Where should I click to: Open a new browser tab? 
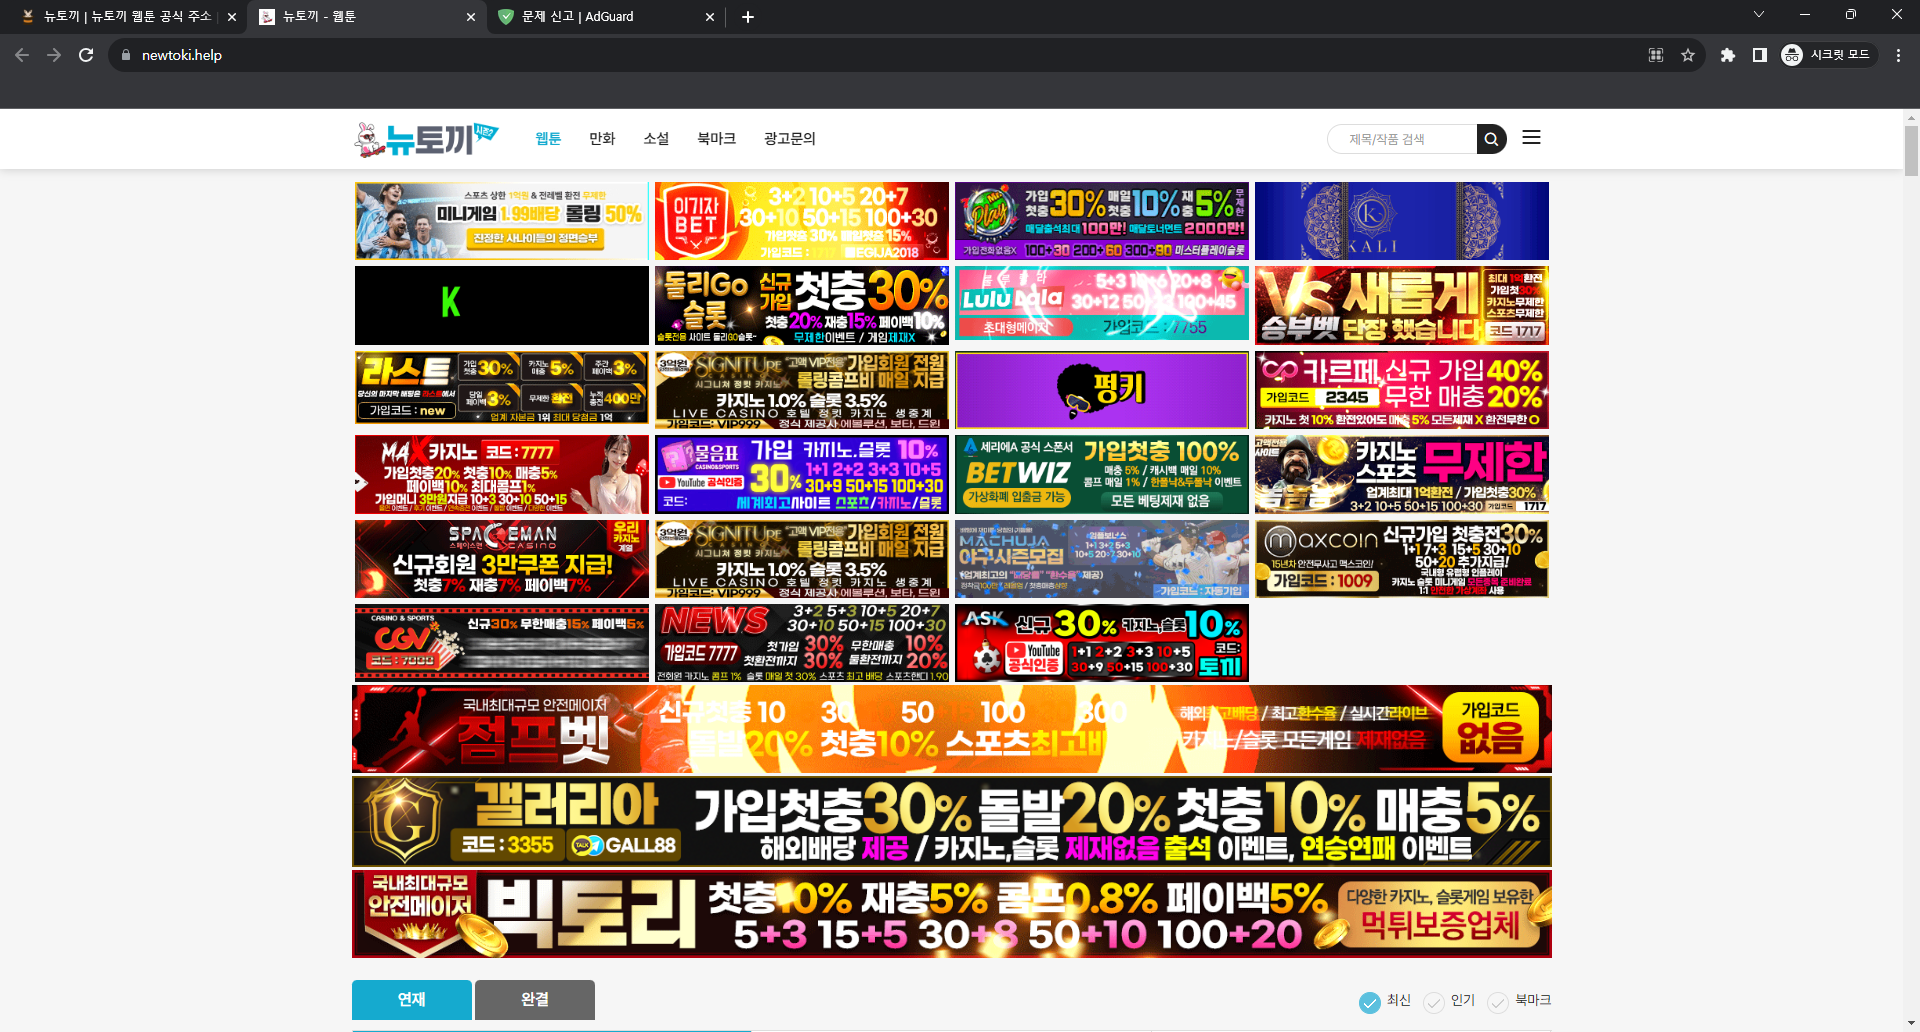748,17
